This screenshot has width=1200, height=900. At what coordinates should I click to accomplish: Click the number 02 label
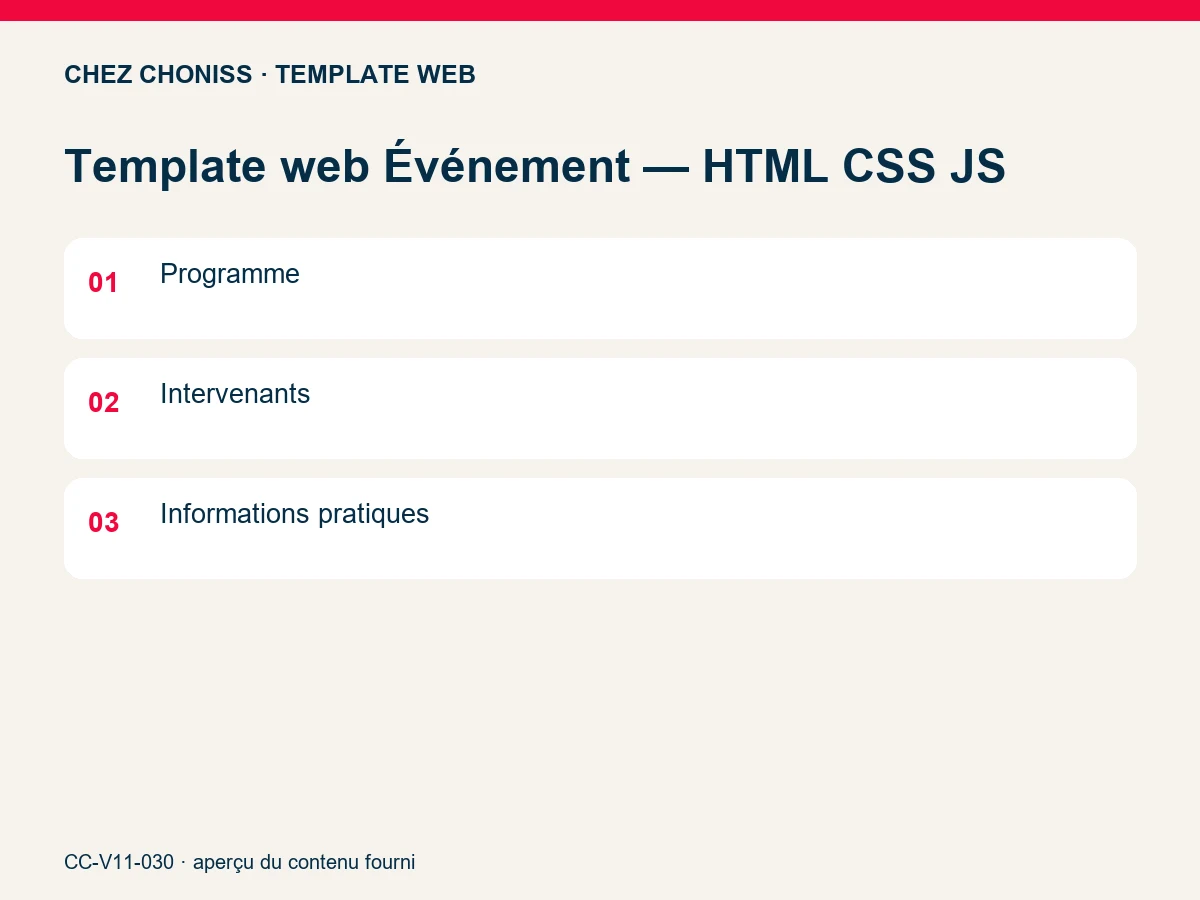[103, 403]
